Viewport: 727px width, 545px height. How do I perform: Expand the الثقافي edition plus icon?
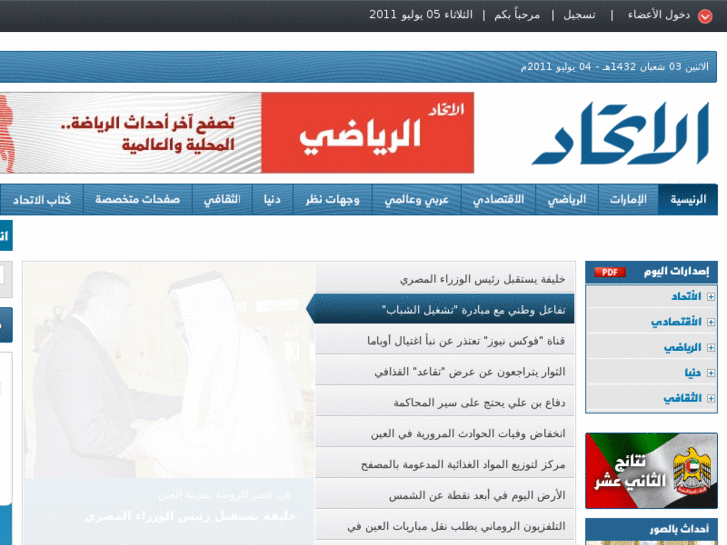coord(711,398)
